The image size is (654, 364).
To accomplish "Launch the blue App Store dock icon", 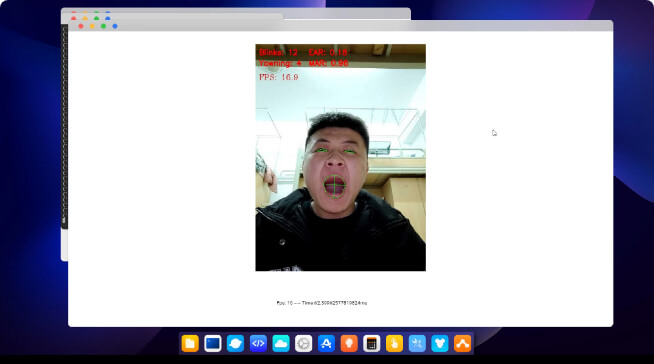I will click(326, 344).
